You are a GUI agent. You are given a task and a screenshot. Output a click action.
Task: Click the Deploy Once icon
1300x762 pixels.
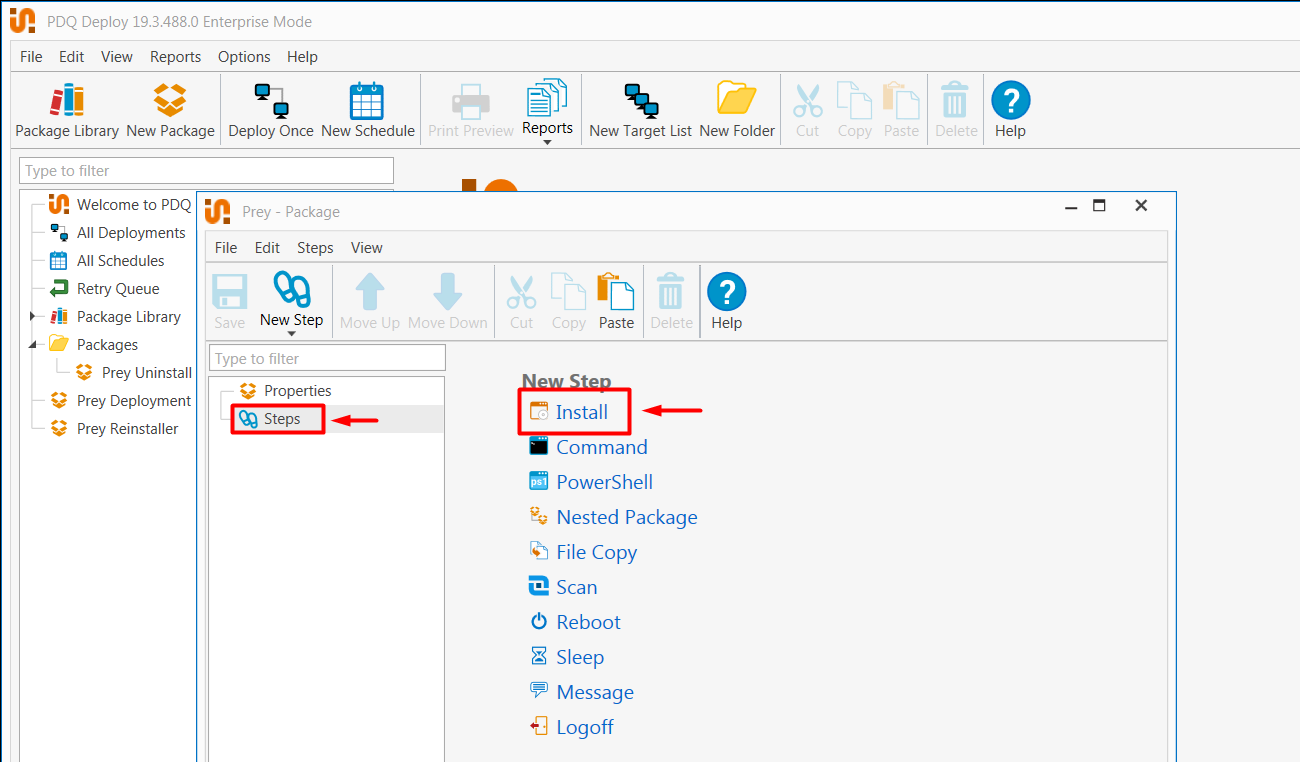coord(271,110)
